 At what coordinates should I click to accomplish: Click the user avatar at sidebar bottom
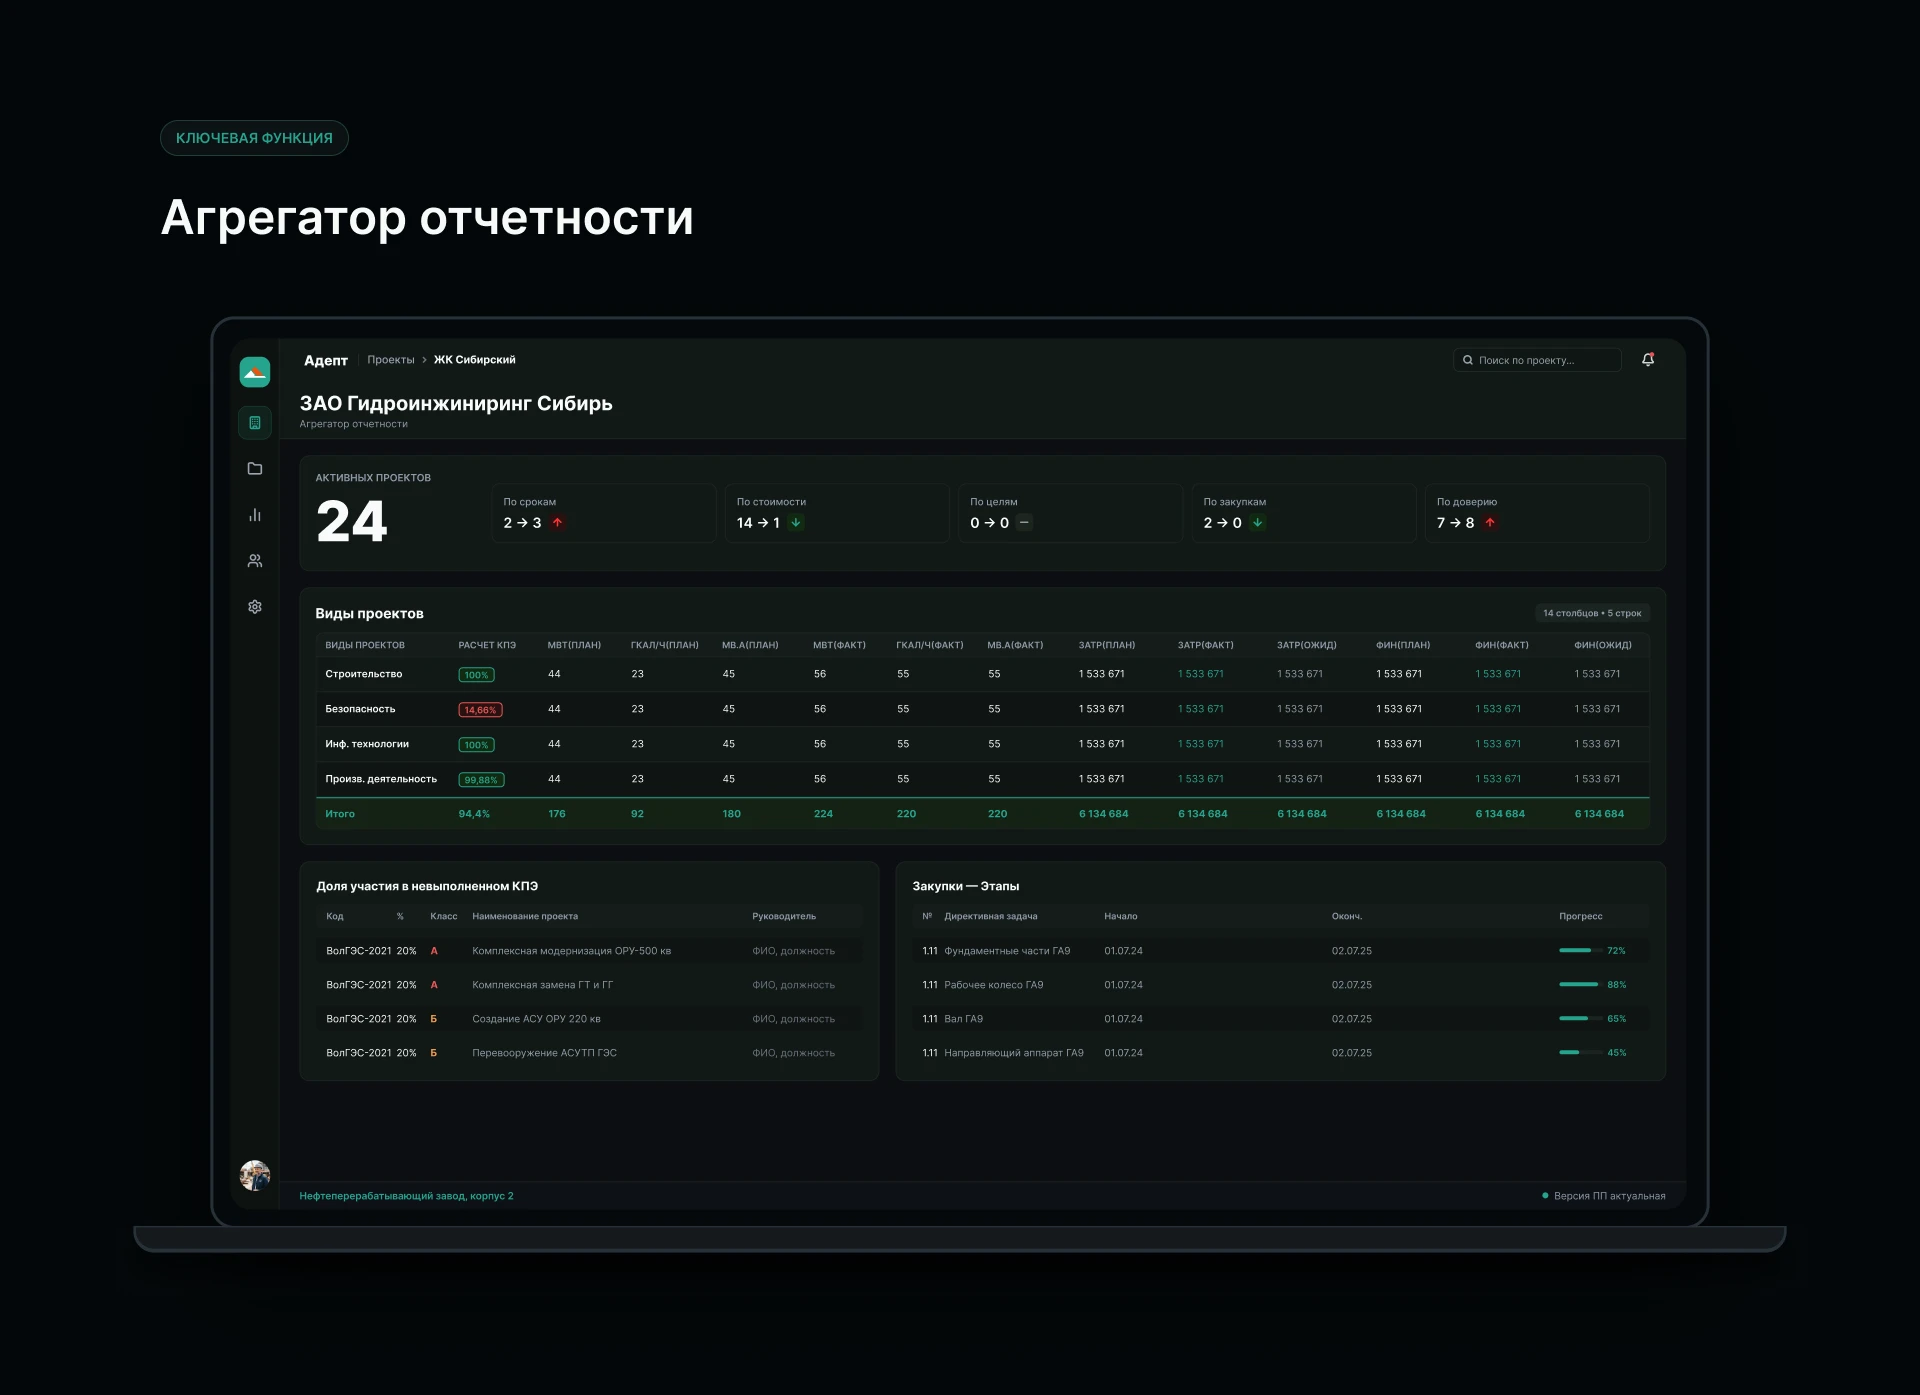point(255,1175)
